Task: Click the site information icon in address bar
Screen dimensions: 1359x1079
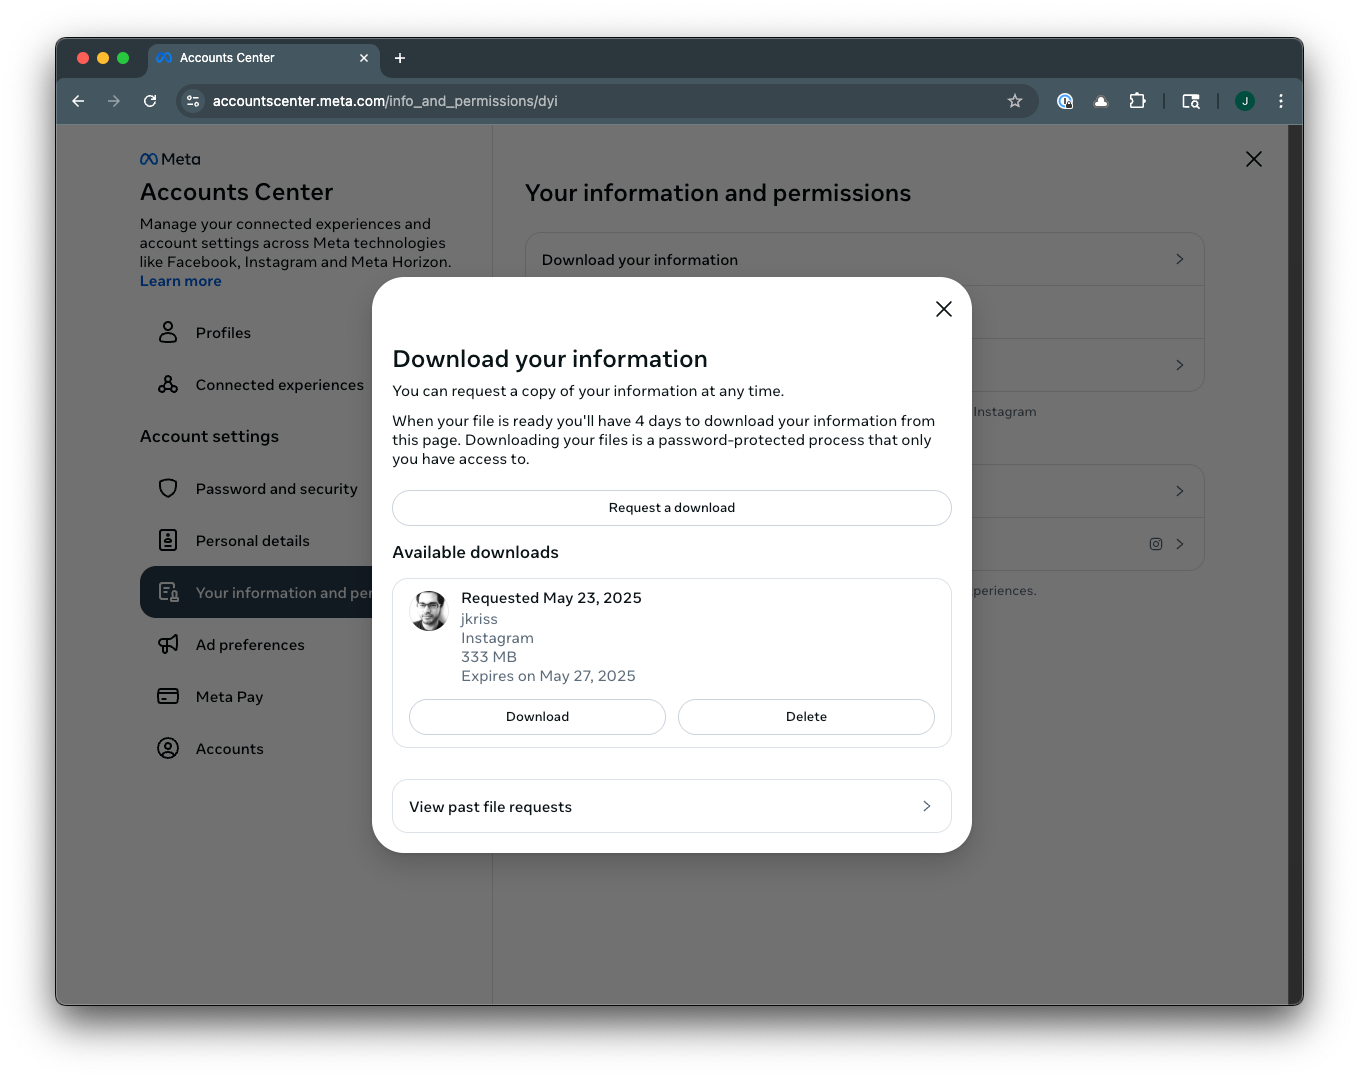Action: [194, 101]
